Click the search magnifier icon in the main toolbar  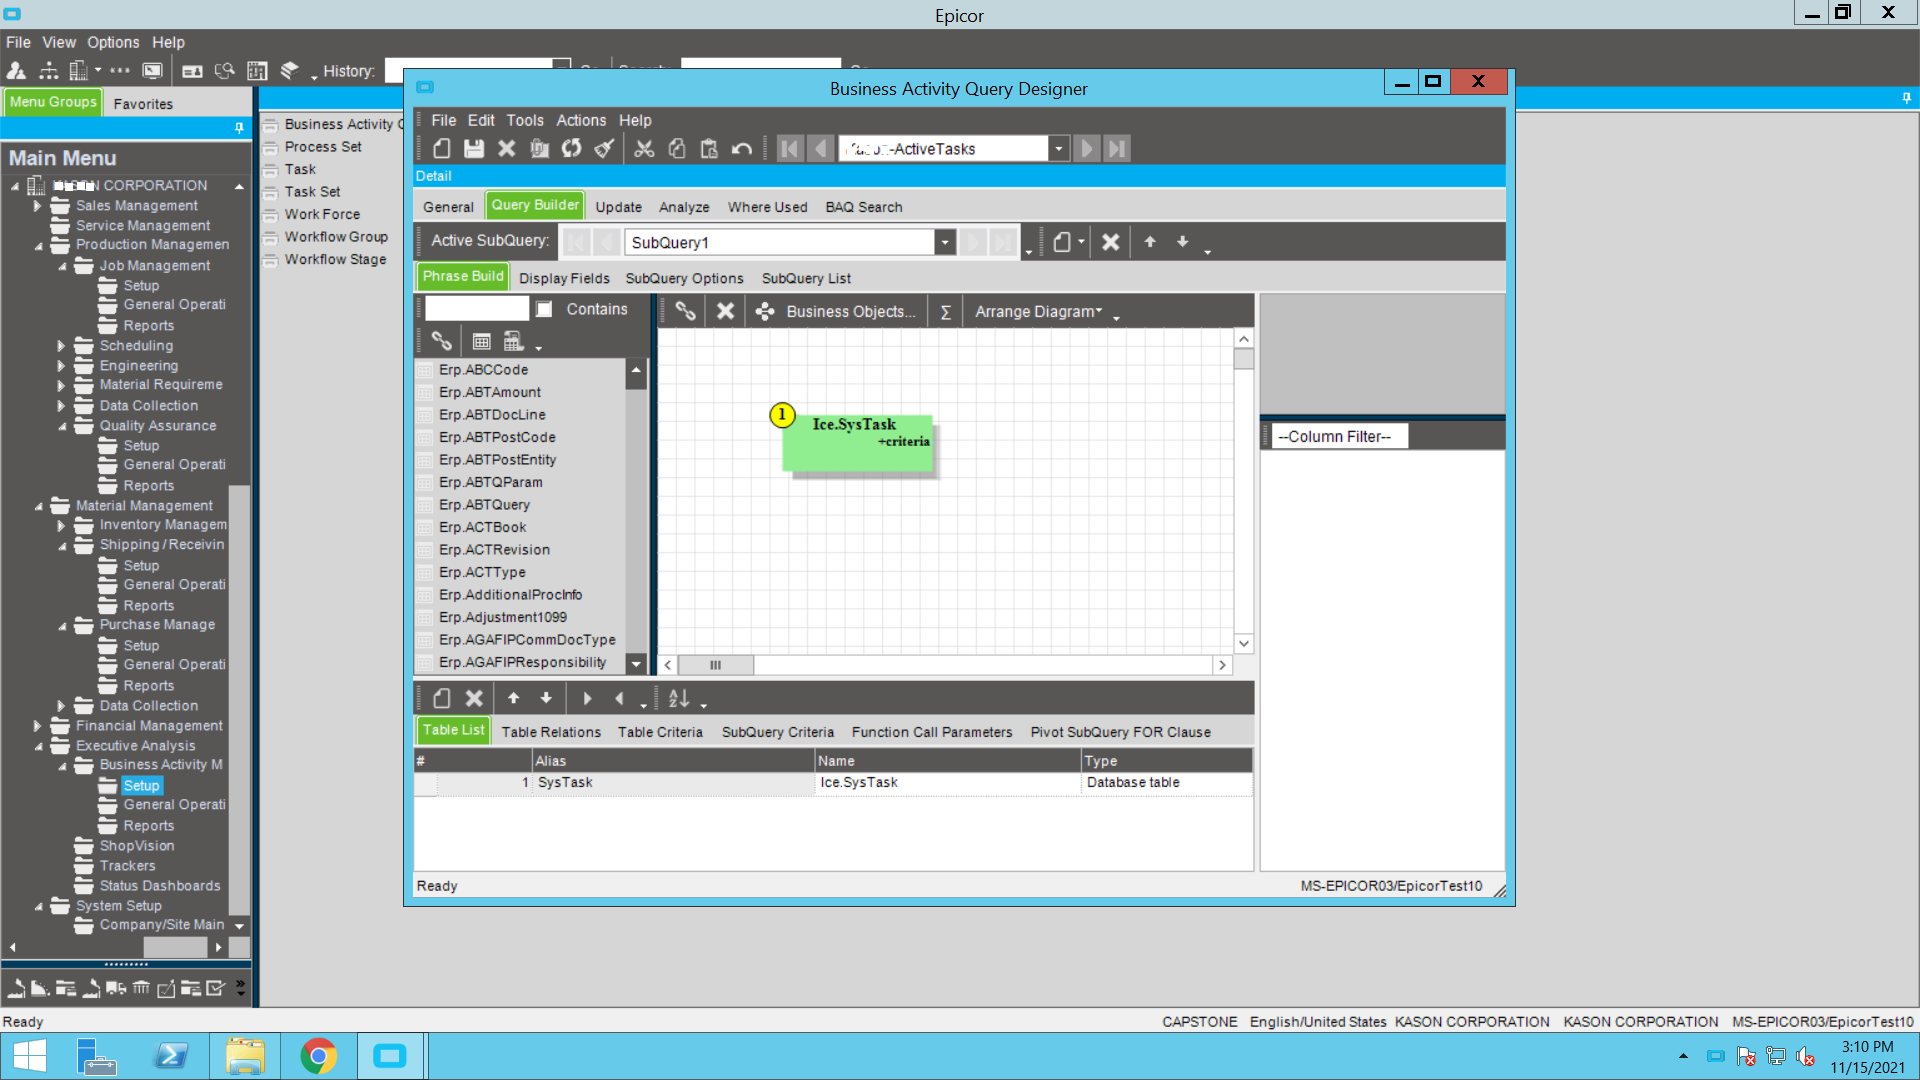[224, 71]
